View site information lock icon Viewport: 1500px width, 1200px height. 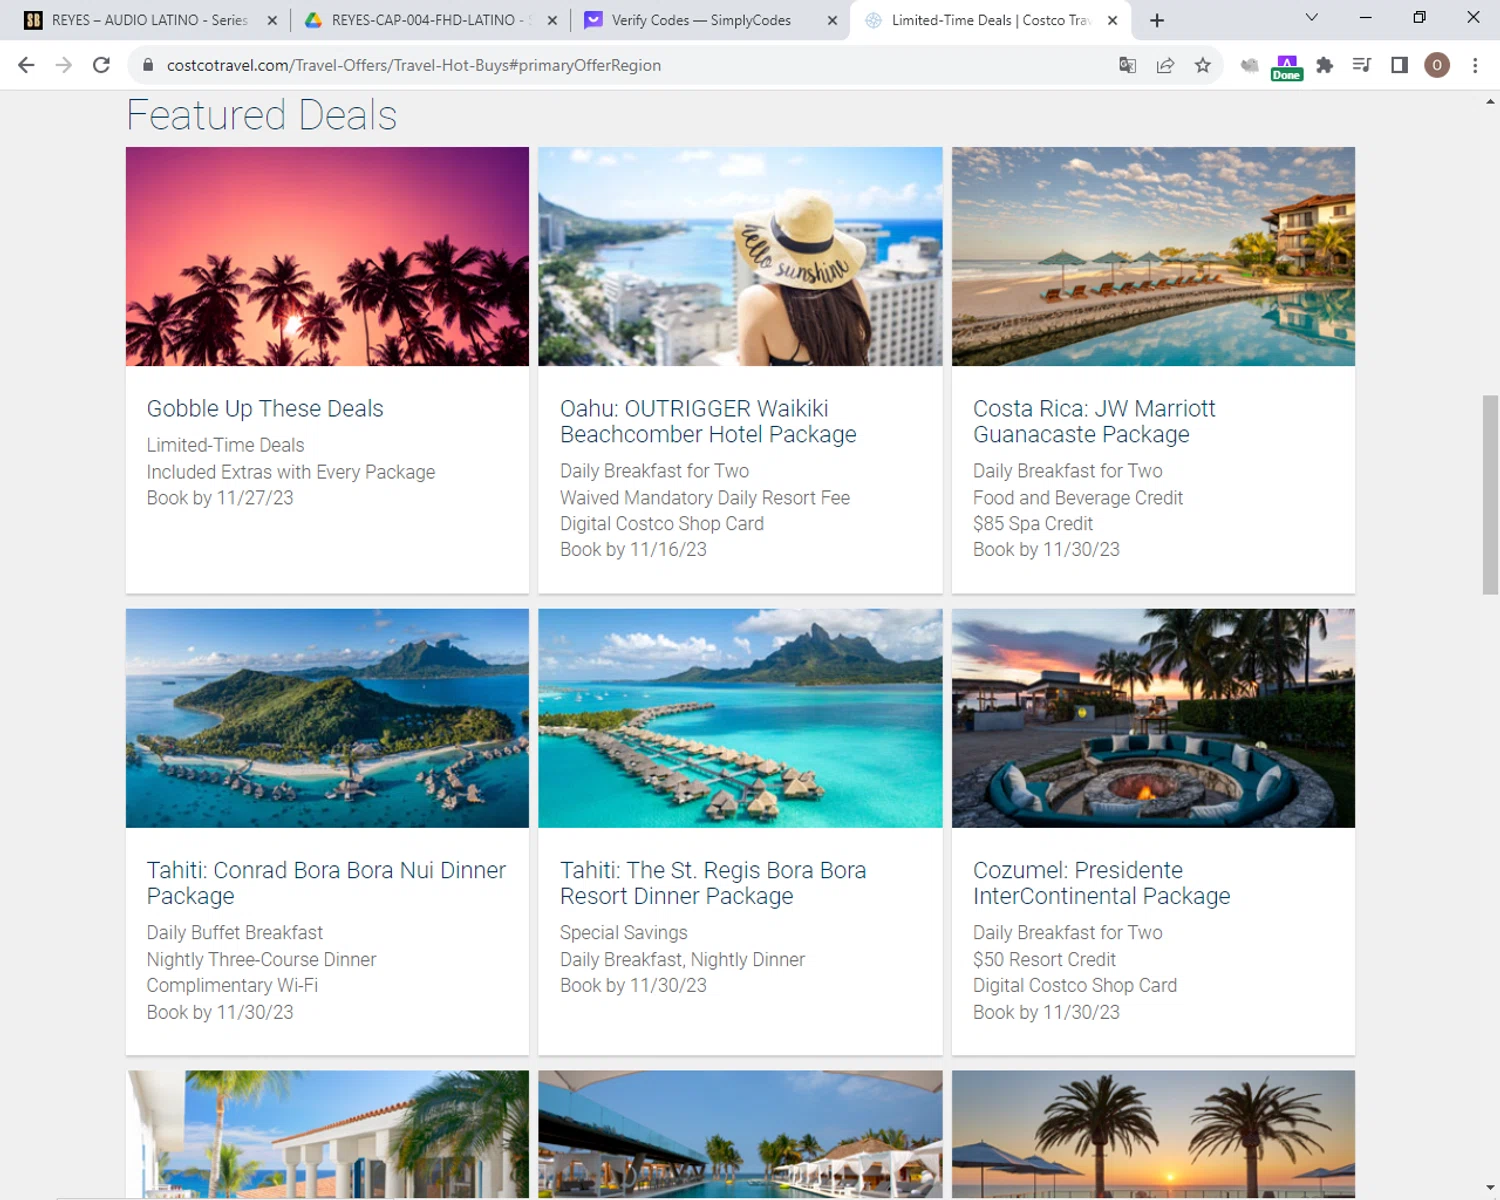[x=148, y=65]
